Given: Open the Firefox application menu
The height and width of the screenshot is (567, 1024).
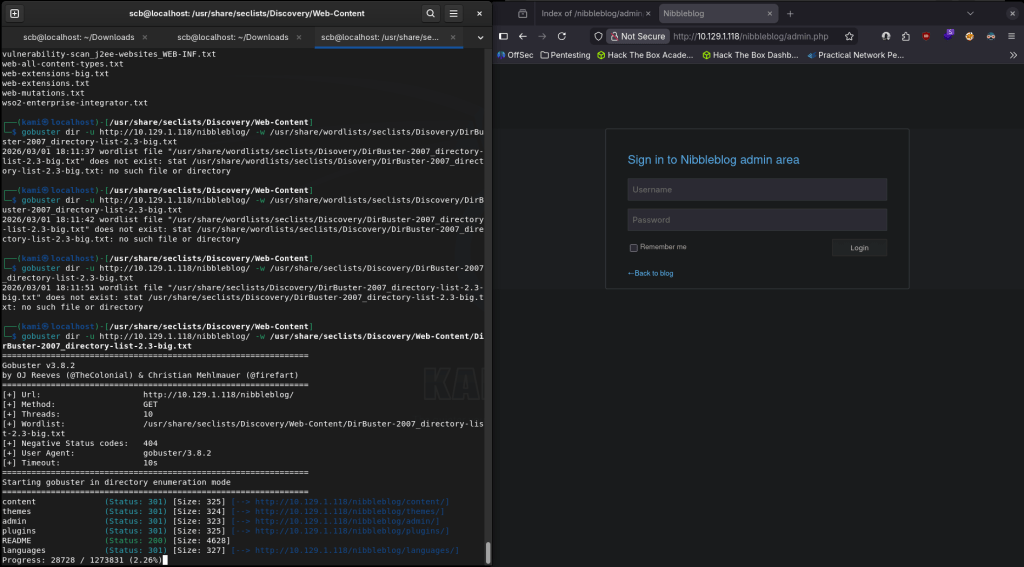Looking at the screenshot, I should coord(1010,36).
